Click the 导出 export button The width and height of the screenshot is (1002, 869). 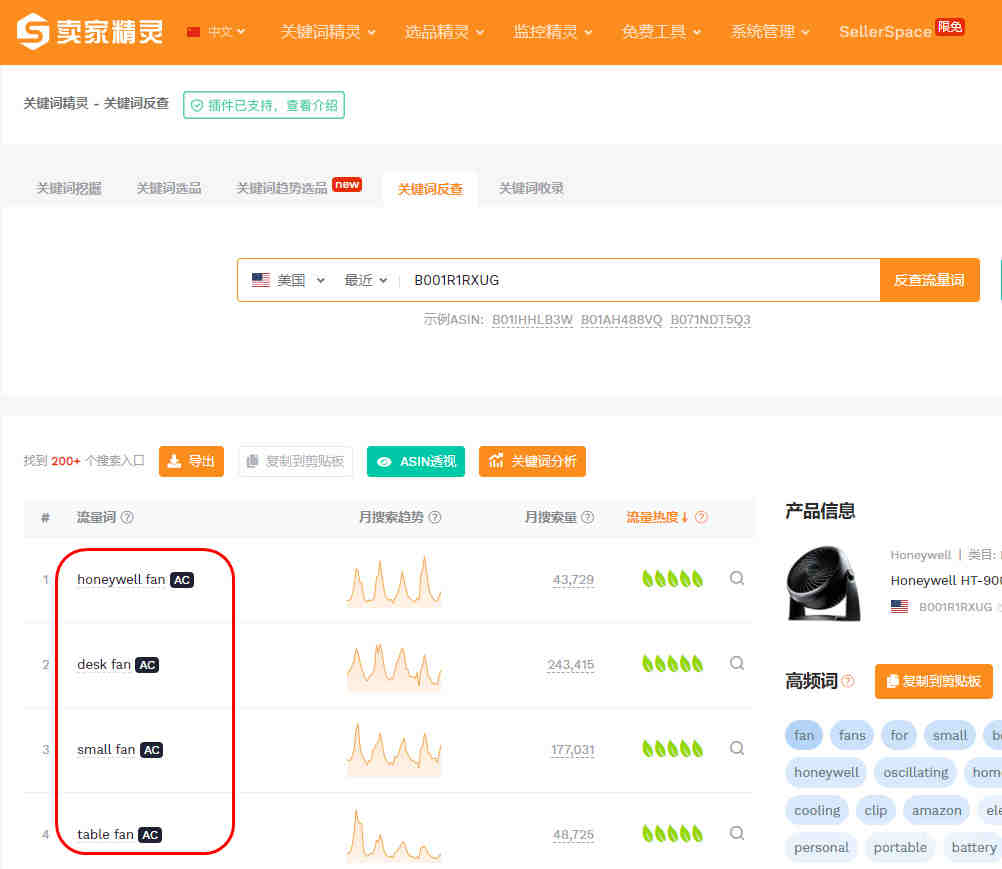[x=191, y=461]
